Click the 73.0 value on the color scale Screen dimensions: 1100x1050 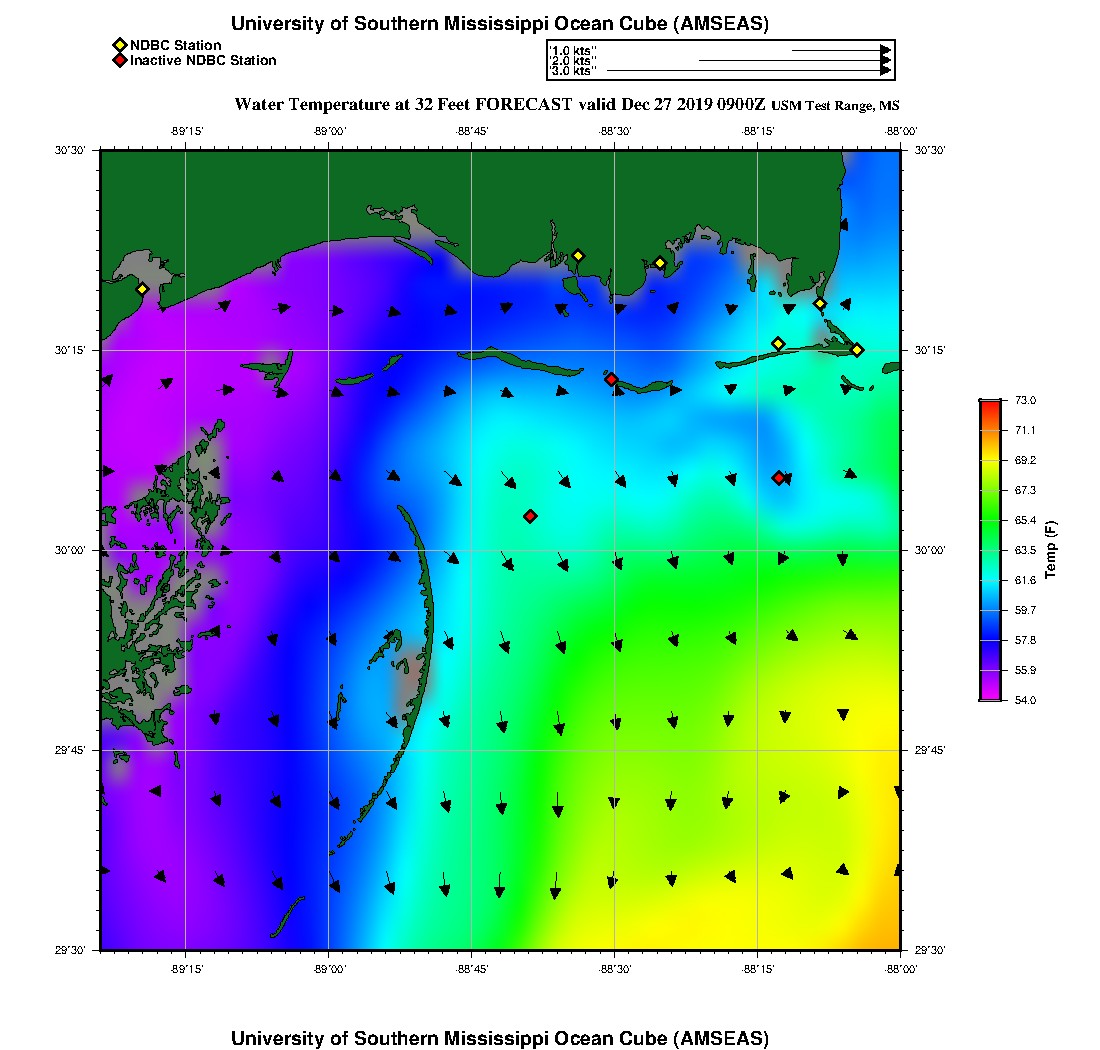[x=1027, y=401]
